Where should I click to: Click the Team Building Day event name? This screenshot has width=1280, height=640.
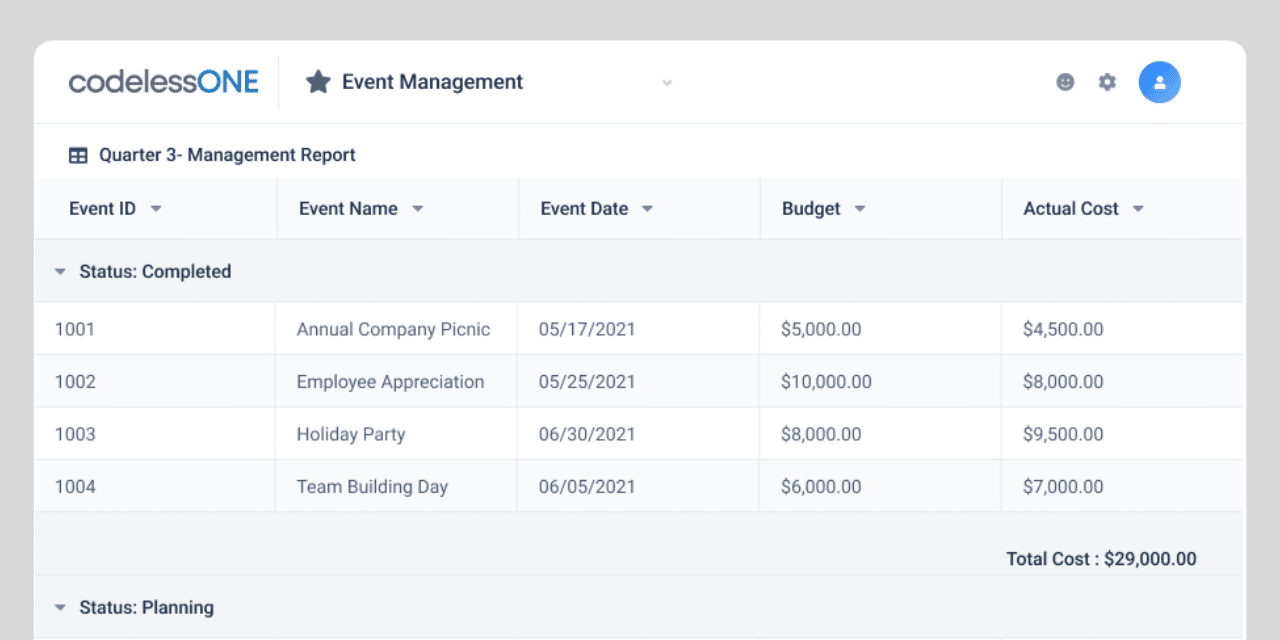(372, 487)
